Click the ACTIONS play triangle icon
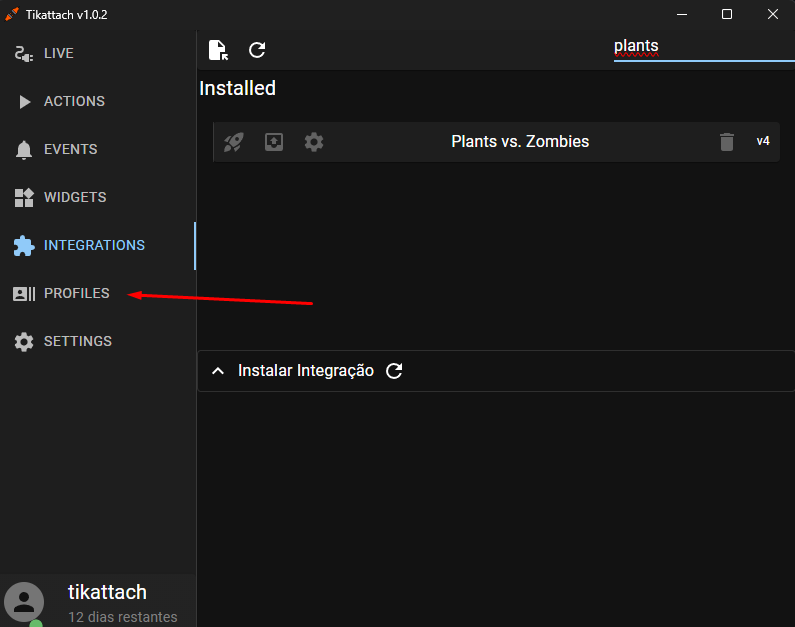 (x=24, y=102)
